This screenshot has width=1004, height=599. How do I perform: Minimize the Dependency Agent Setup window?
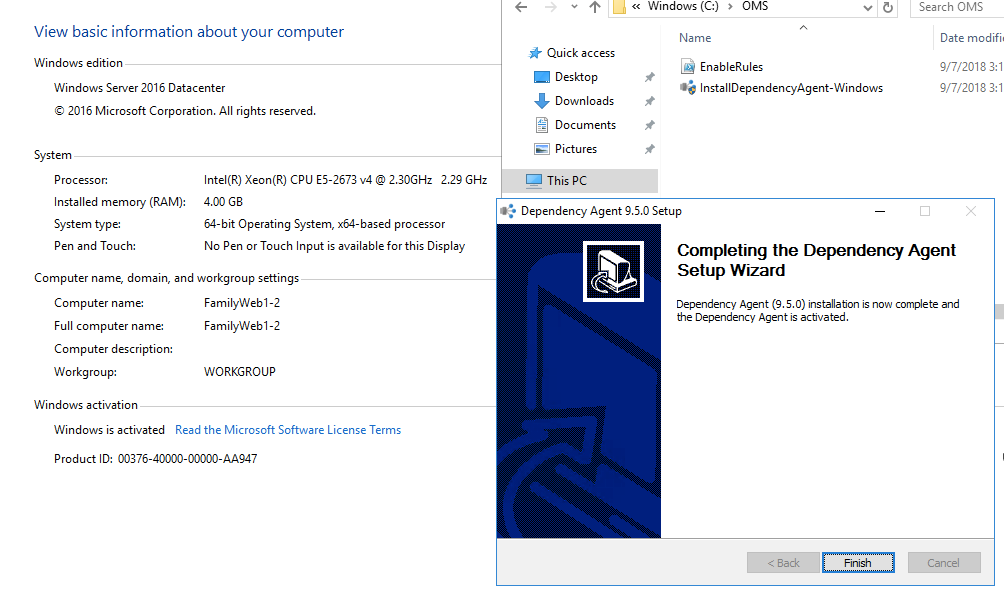[x=880, y=211]
